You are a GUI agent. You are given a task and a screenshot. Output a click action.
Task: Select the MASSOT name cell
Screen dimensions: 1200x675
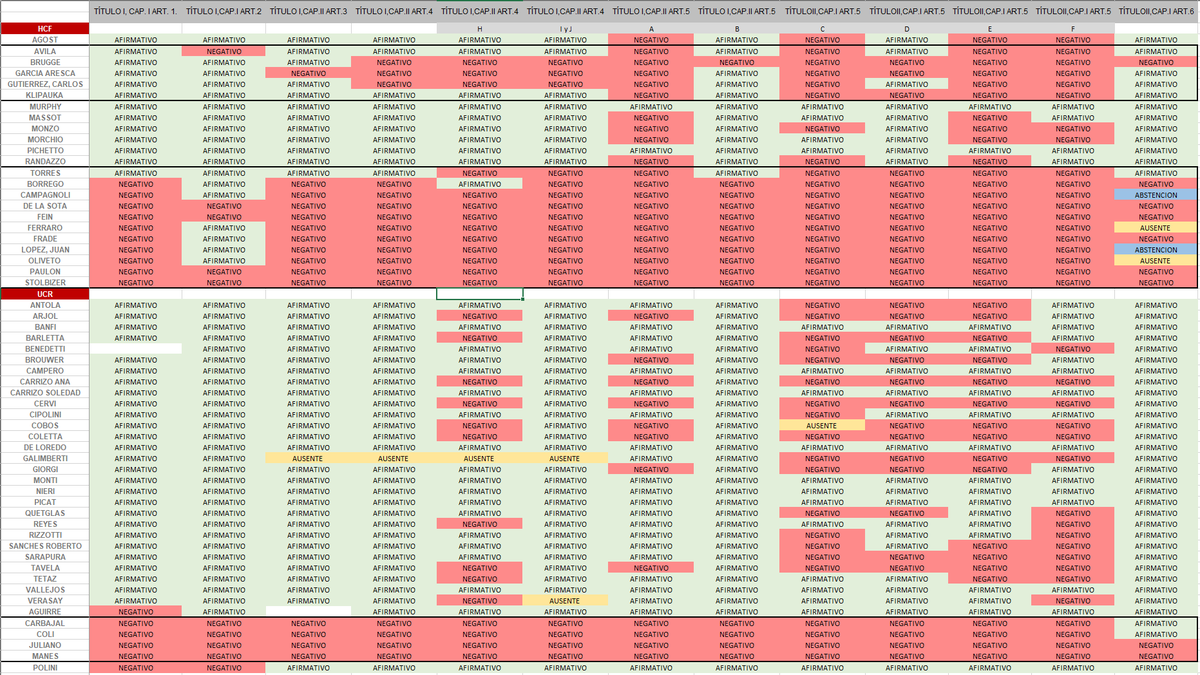tap(45, 117)
